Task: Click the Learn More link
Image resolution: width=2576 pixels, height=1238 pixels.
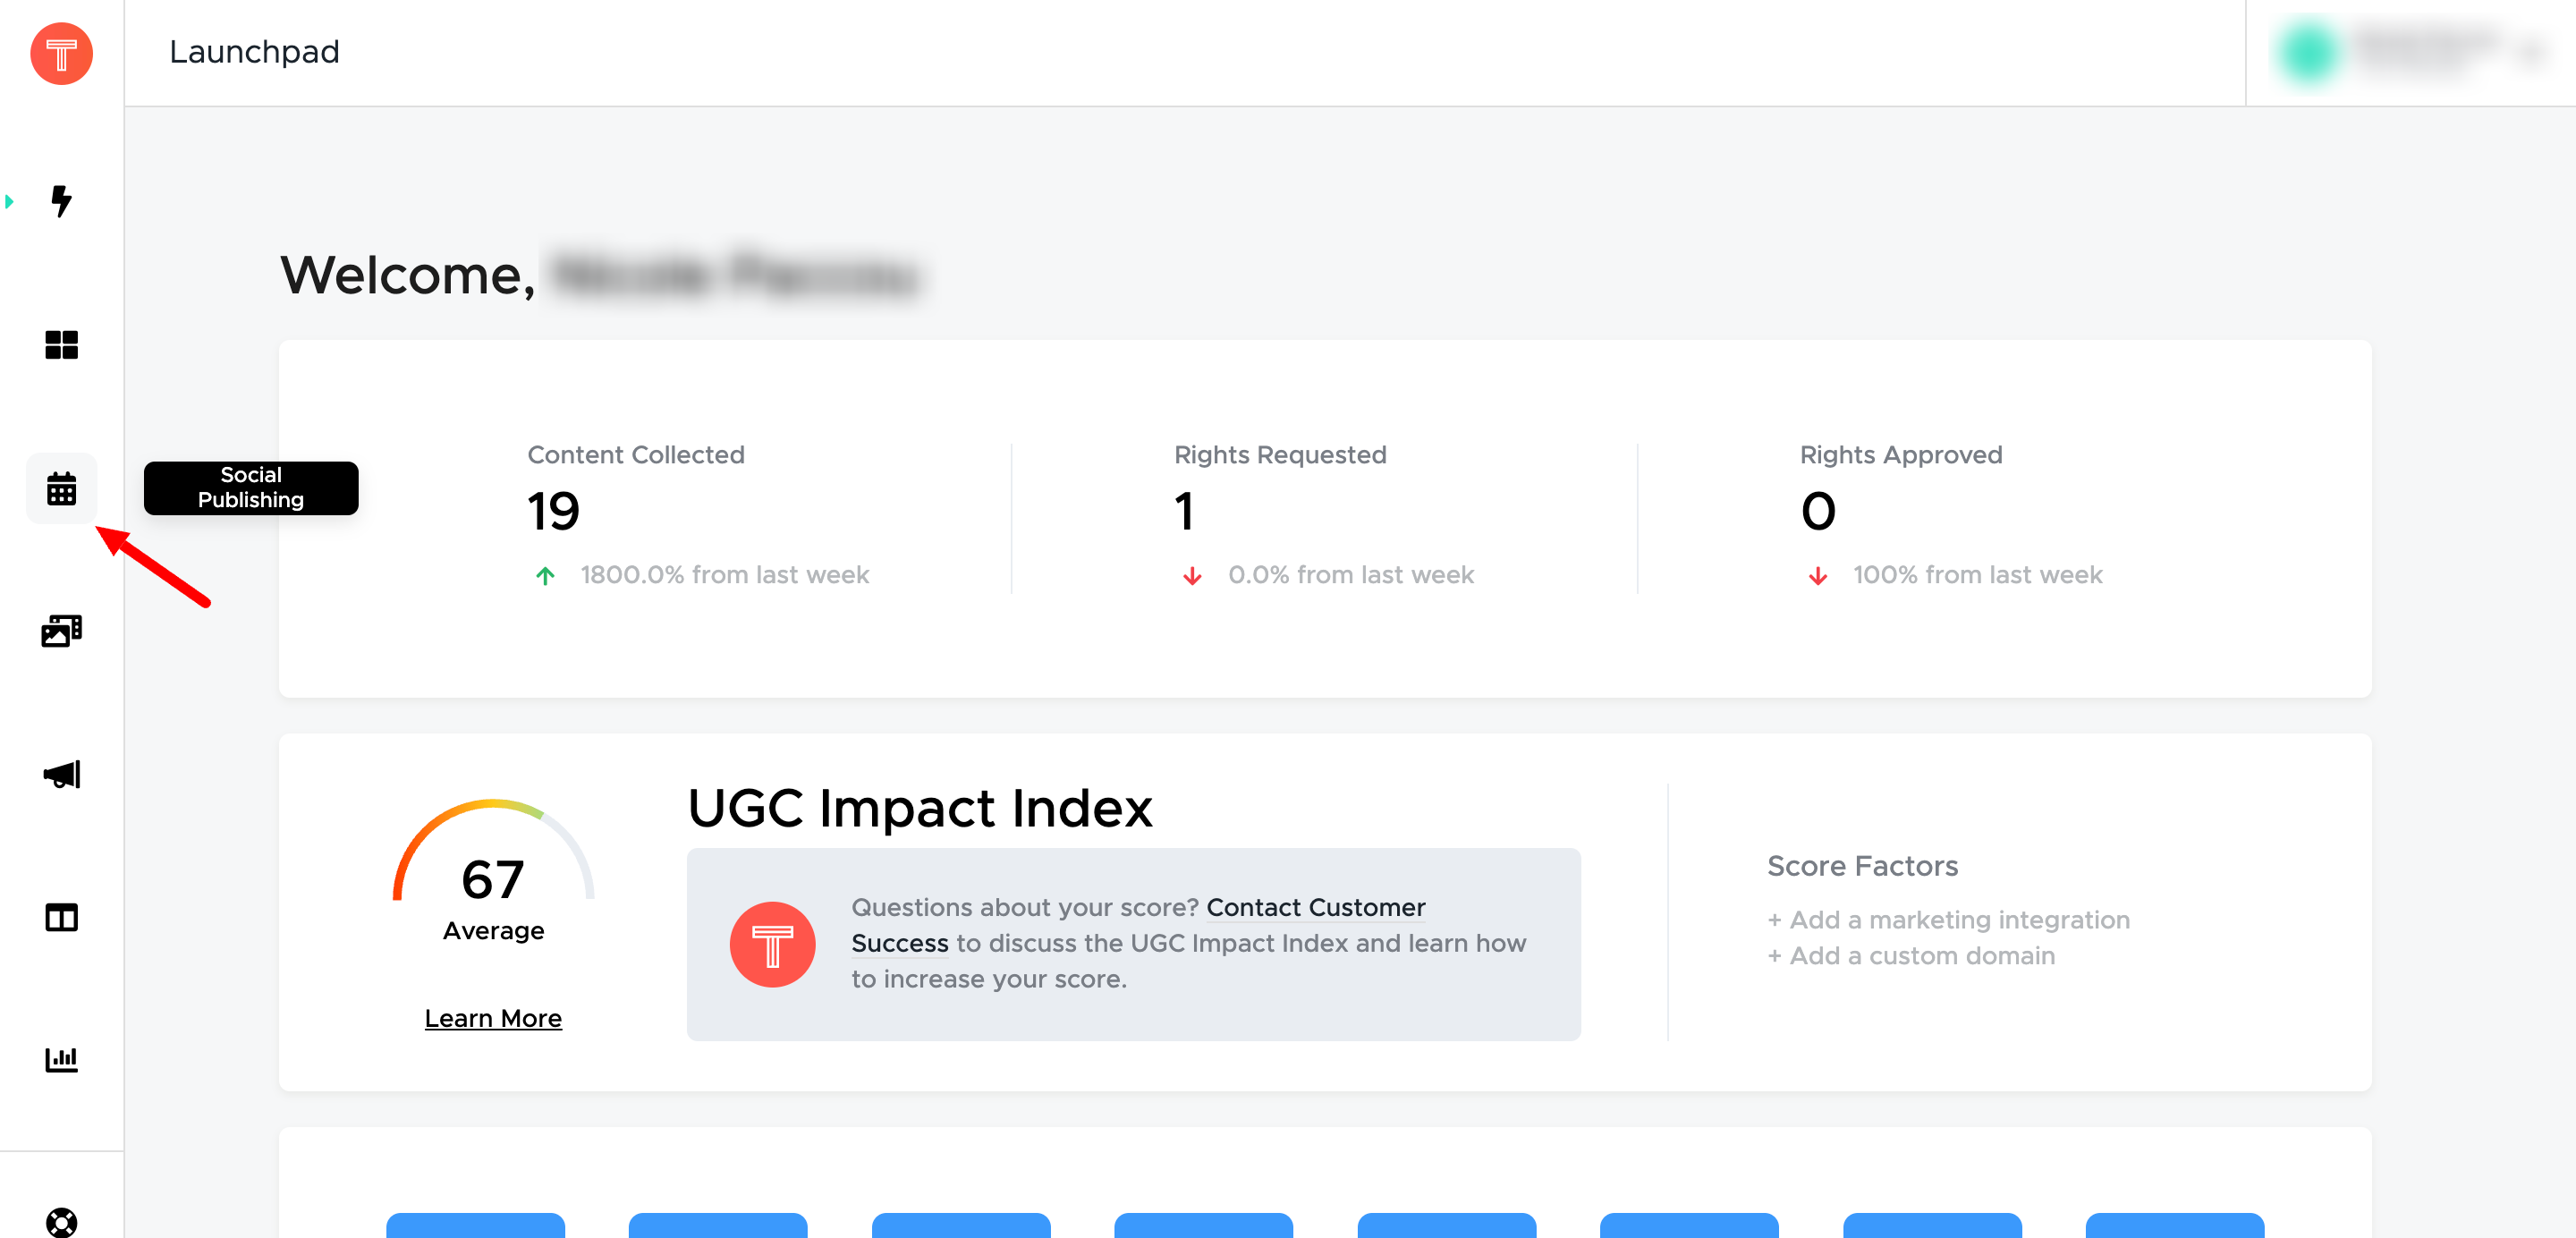Action: click(493, 1018)
